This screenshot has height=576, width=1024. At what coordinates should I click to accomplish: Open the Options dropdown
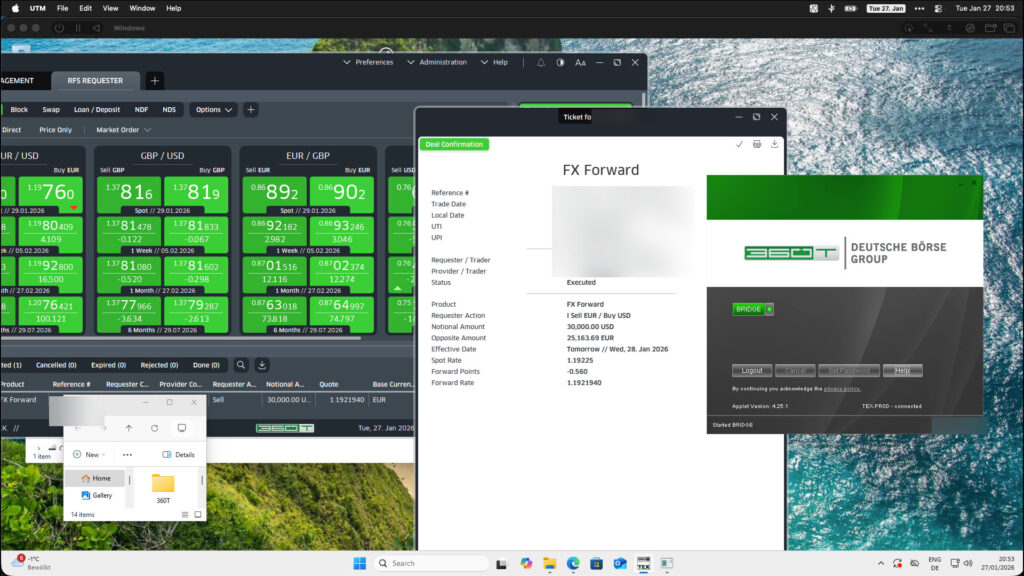[210, 109]
